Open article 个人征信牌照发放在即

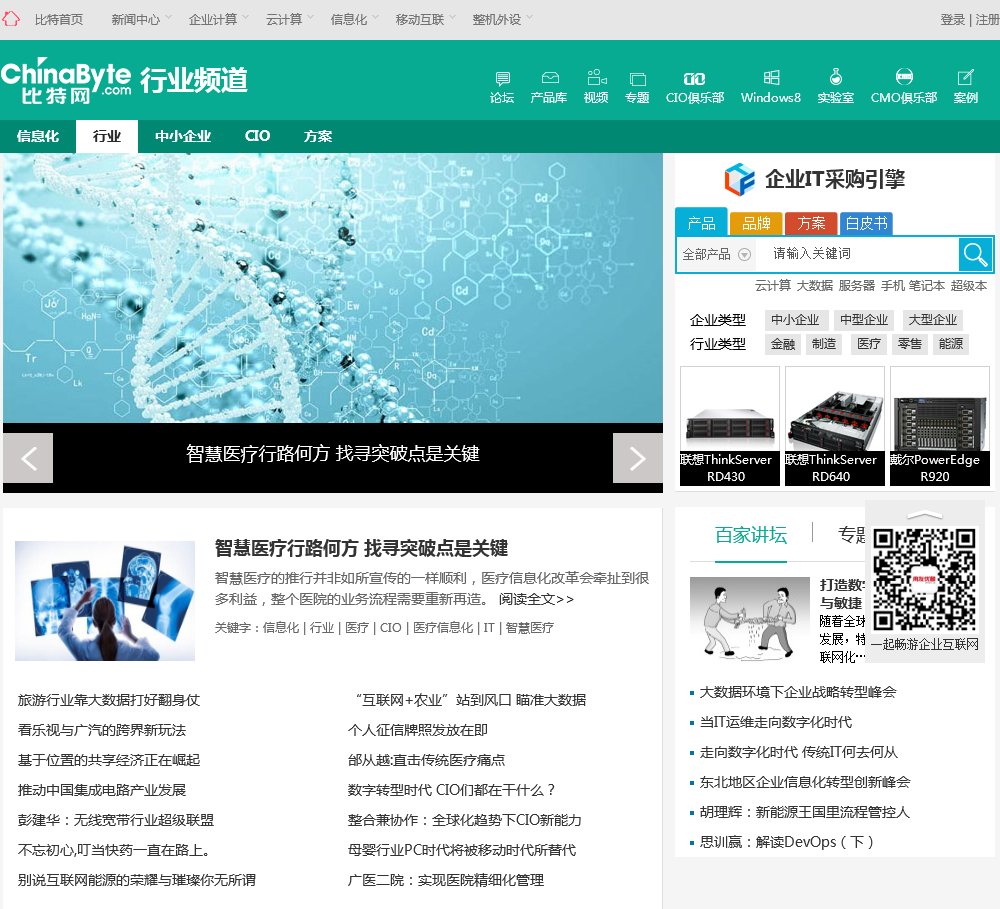(x=418, y=730)
